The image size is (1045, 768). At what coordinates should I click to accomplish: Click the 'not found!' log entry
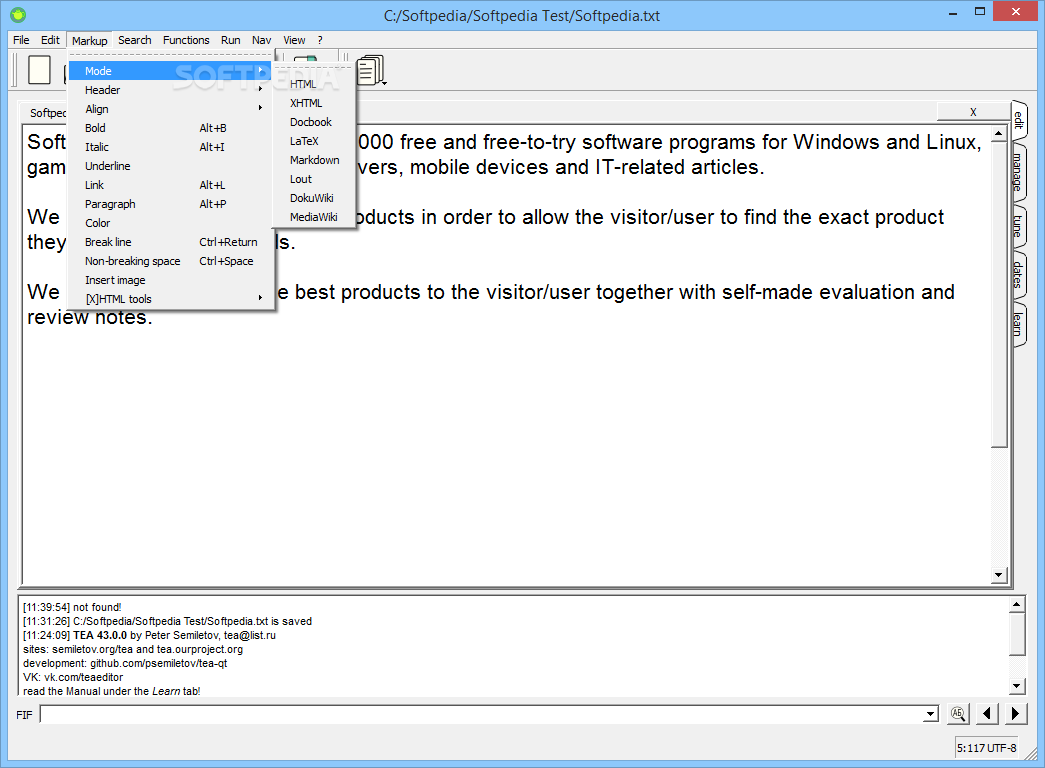pos(72,607)
